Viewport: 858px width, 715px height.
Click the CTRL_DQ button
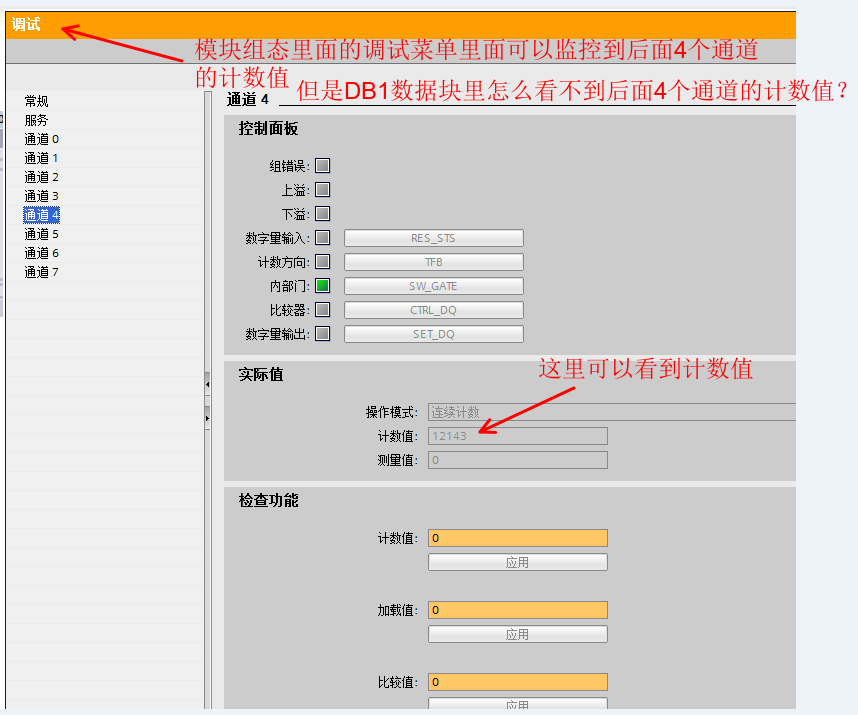[x=433, y=310]
